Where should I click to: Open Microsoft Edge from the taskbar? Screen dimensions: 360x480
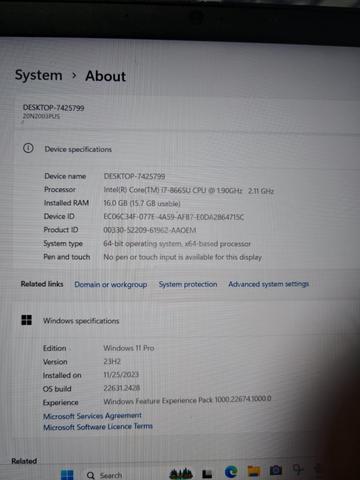[x=231, y=472]
